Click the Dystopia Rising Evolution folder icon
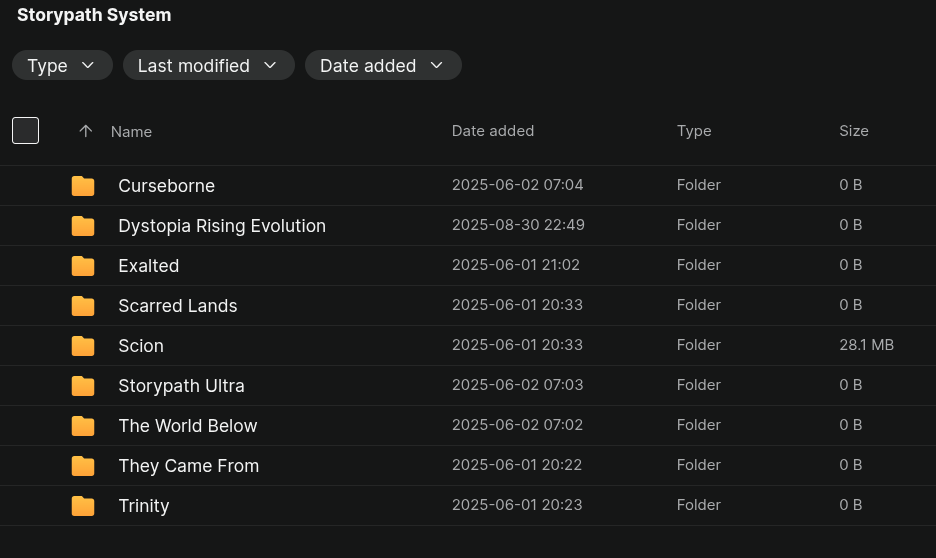 [83, 226]
